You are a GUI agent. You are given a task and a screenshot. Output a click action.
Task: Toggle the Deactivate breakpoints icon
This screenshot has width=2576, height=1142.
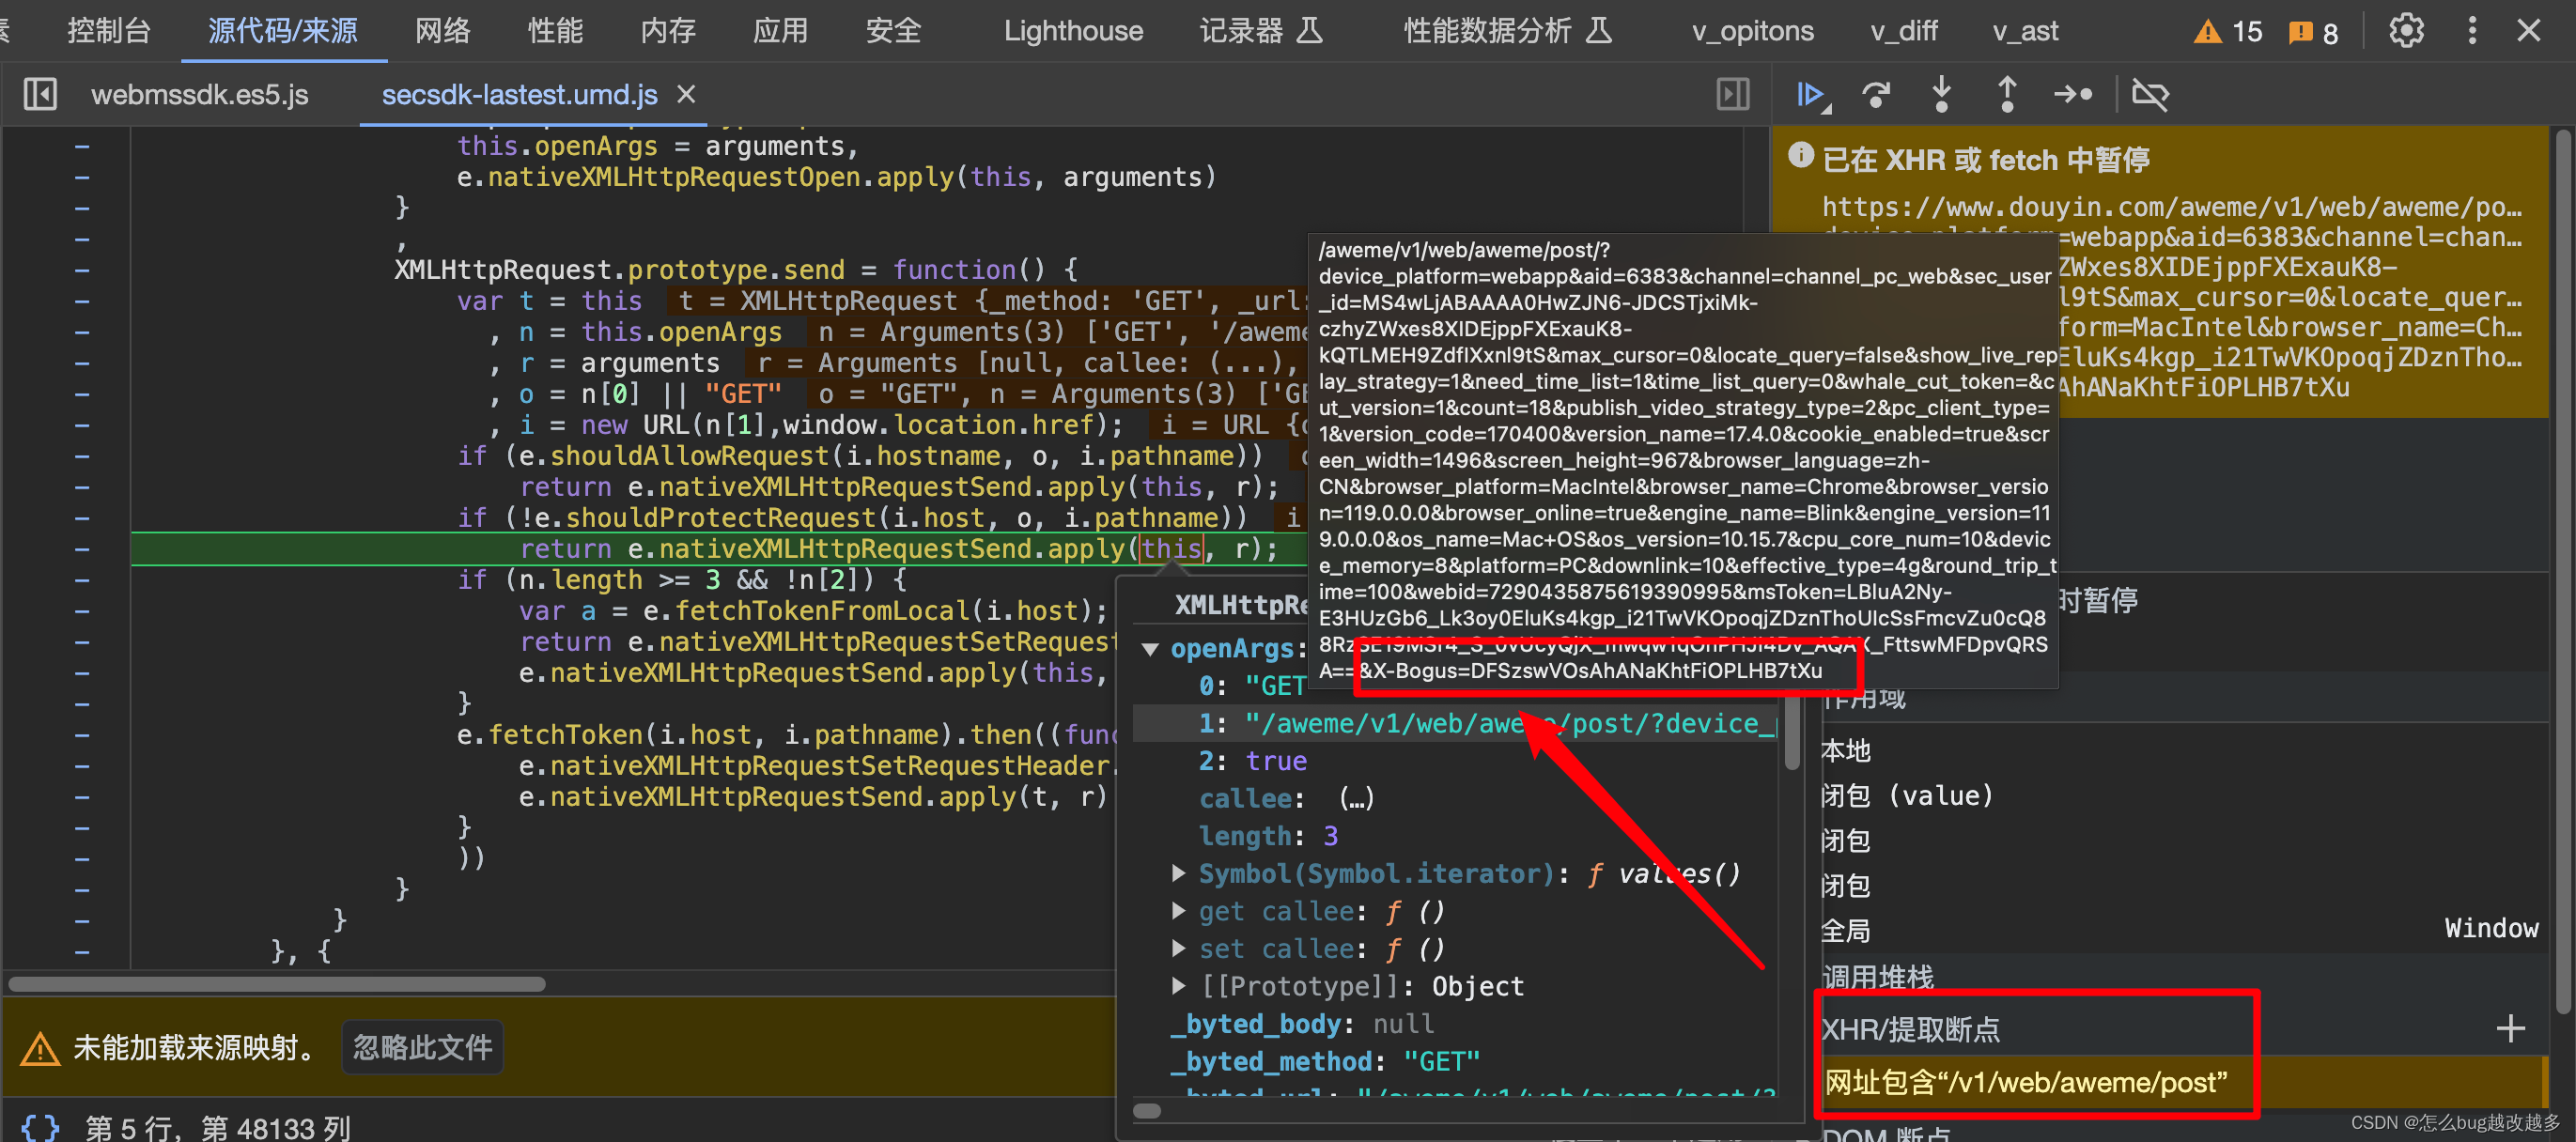pos(2149,95)
